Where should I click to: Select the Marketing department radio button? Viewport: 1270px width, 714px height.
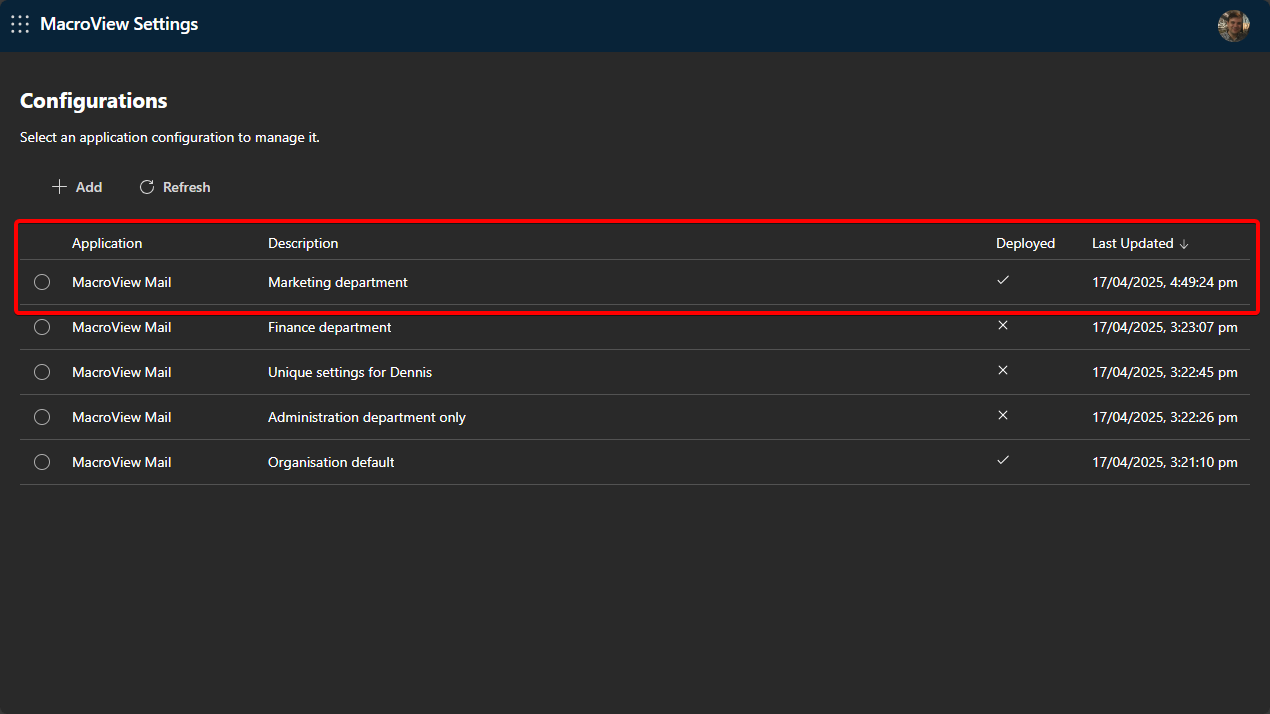tap(42, 282)
